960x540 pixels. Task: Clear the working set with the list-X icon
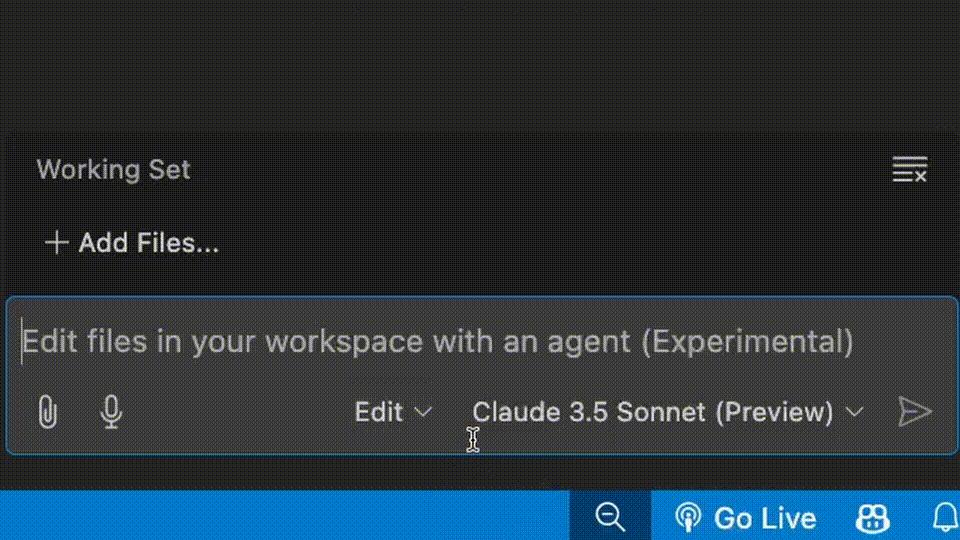point(909,170)
